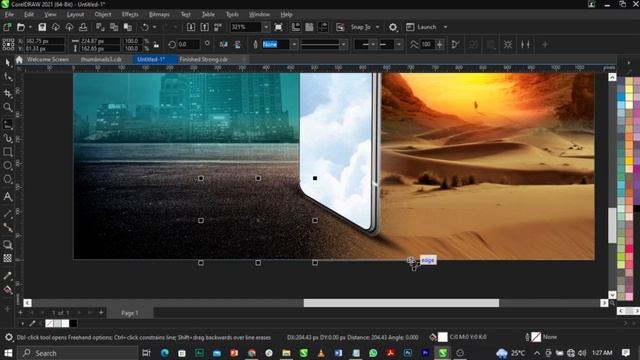Select the Transparency checkerboard tool
Image resolution: width=640 pixels, height=360 pixels.
point(7,258)
